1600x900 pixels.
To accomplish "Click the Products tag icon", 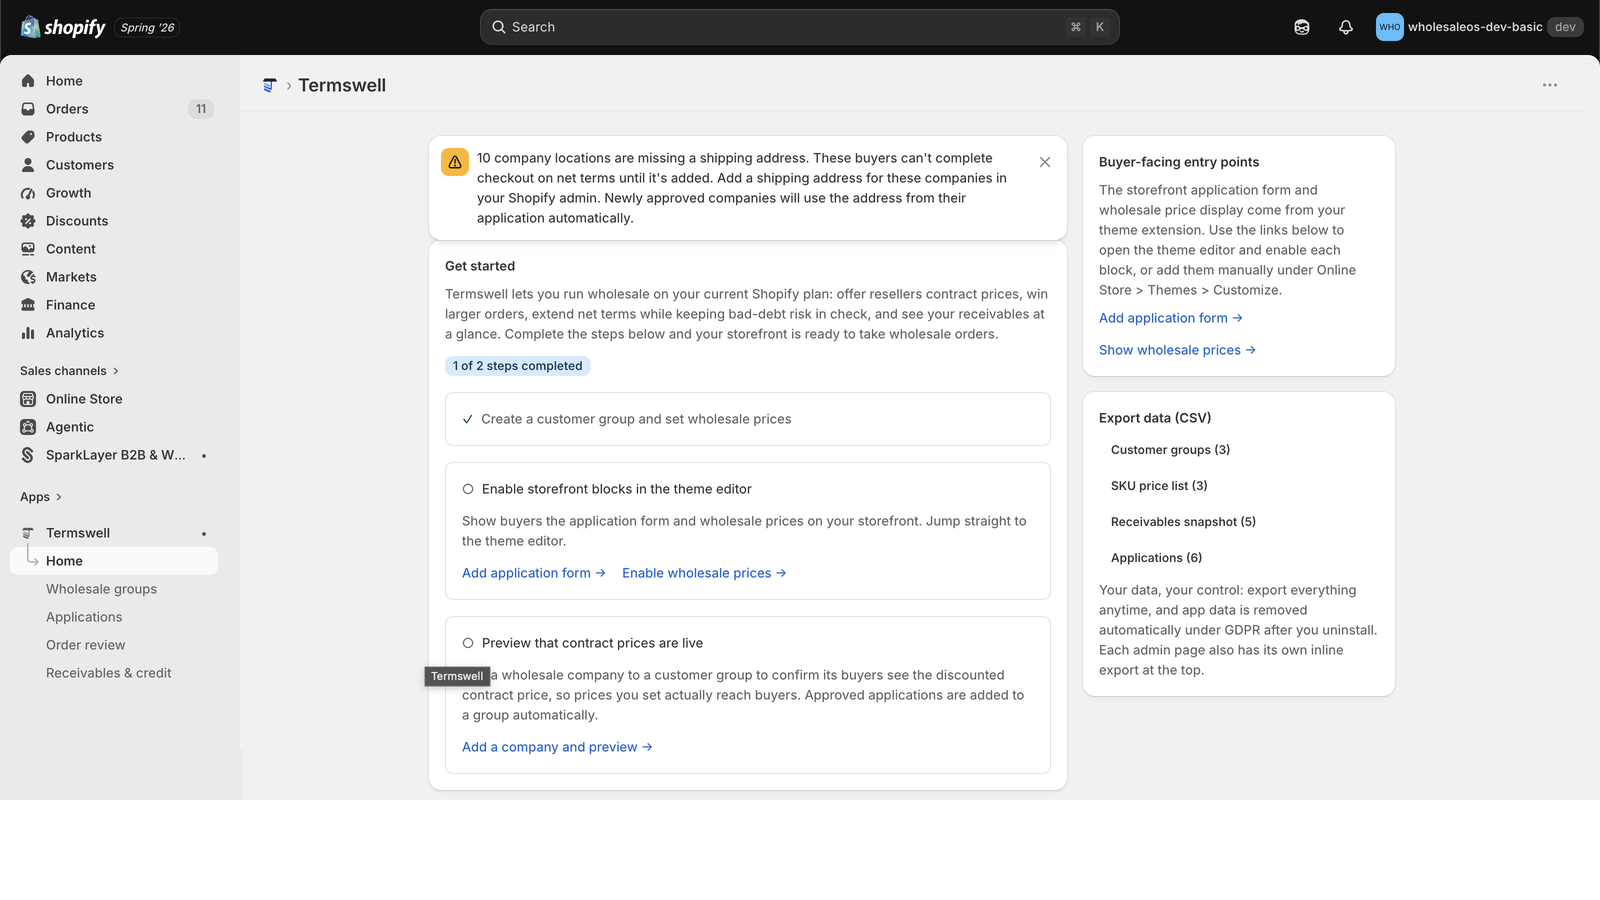I will [28, 137].
